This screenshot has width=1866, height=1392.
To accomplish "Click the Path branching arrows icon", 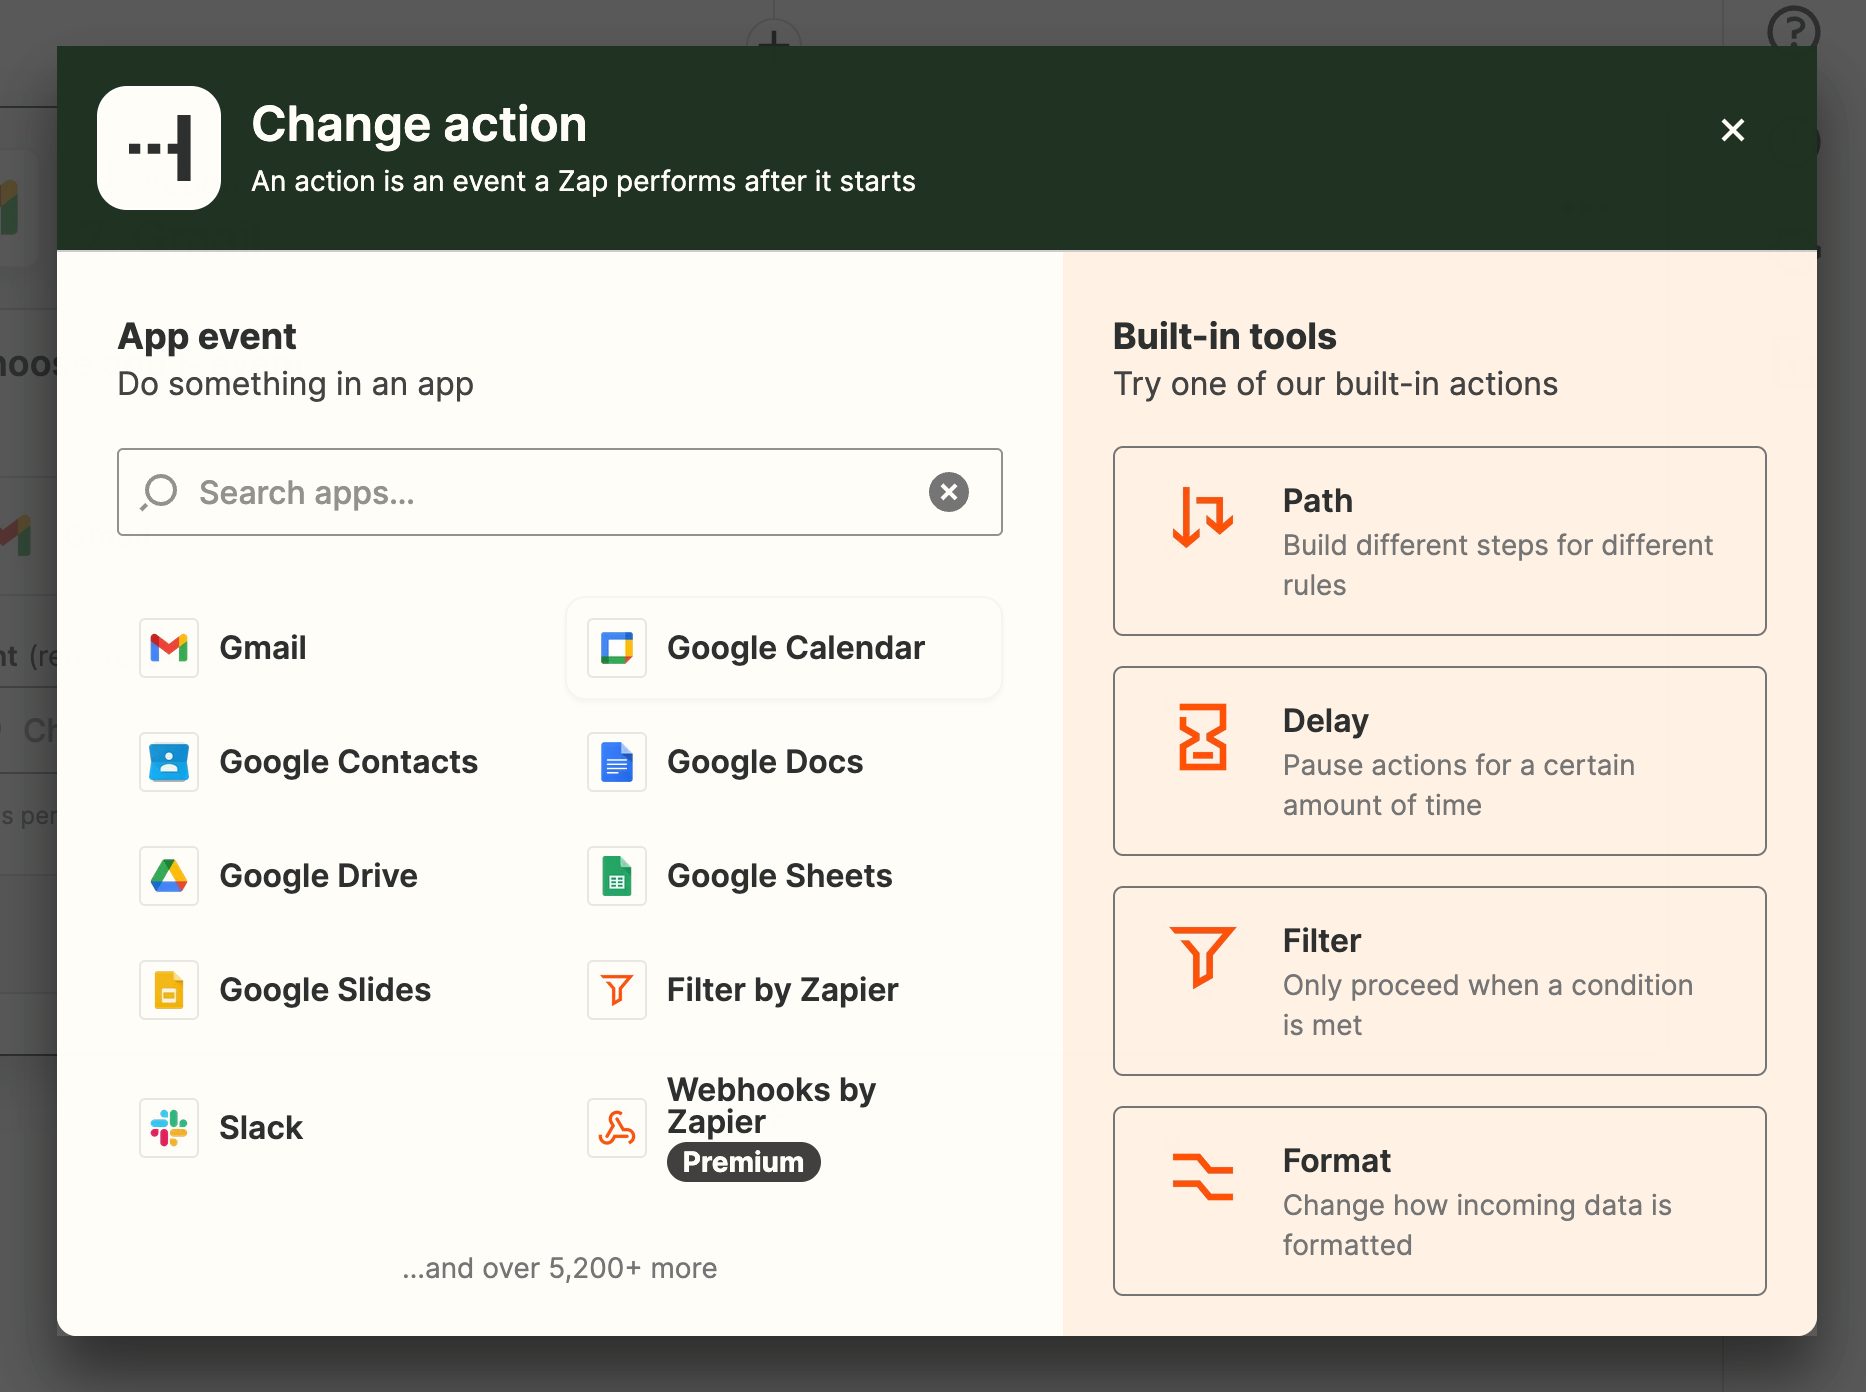I will pos(1202,517).
